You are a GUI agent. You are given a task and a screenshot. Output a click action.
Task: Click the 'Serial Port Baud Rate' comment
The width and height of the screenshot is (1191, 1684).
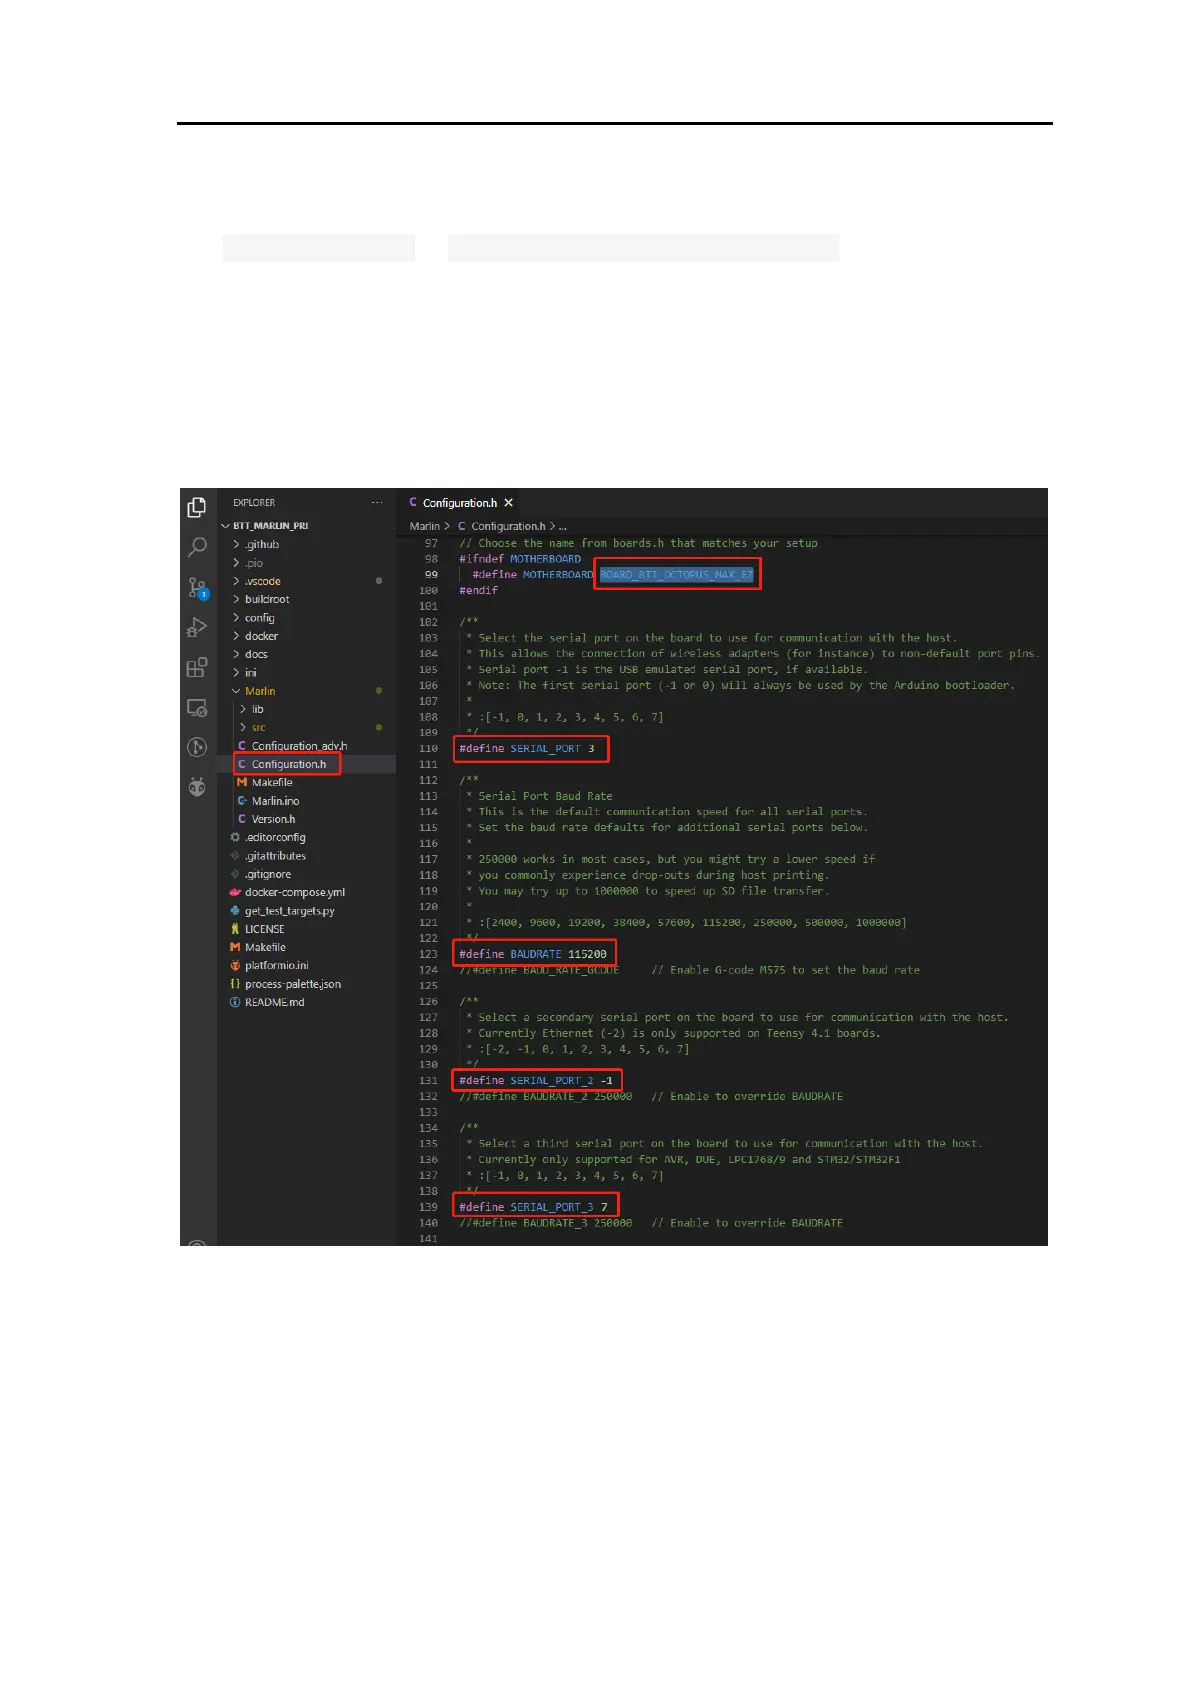click(x=545, y=796)
